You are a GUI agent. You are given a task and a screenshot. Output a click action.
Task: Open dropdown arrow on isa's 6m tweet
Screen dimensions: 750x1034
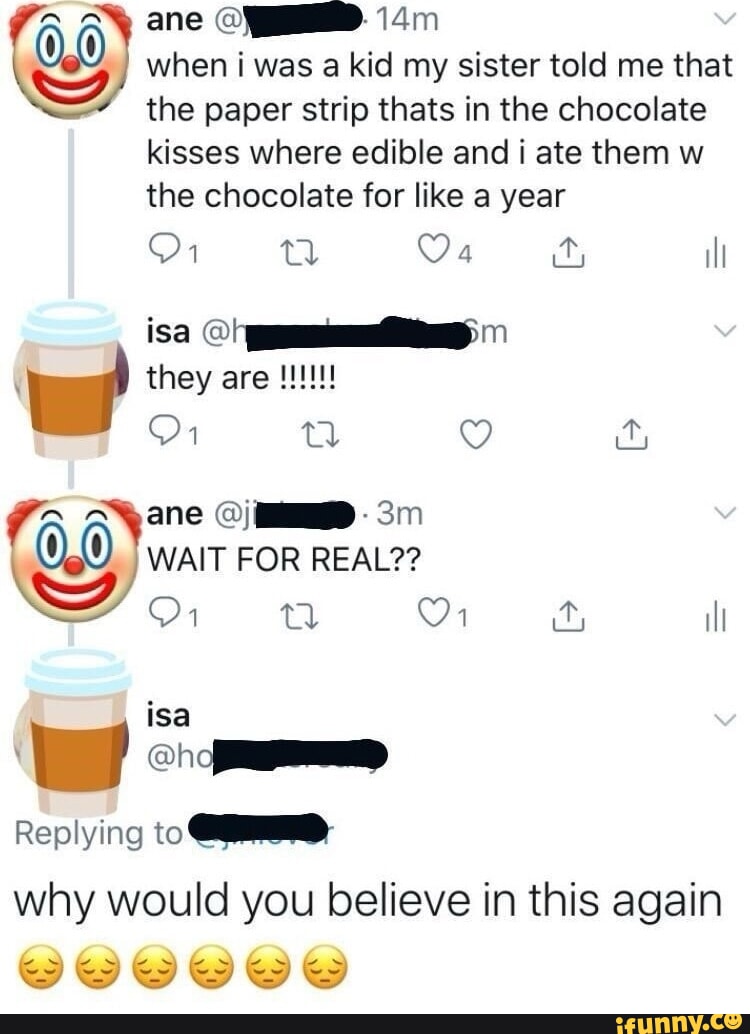(725, 330)
